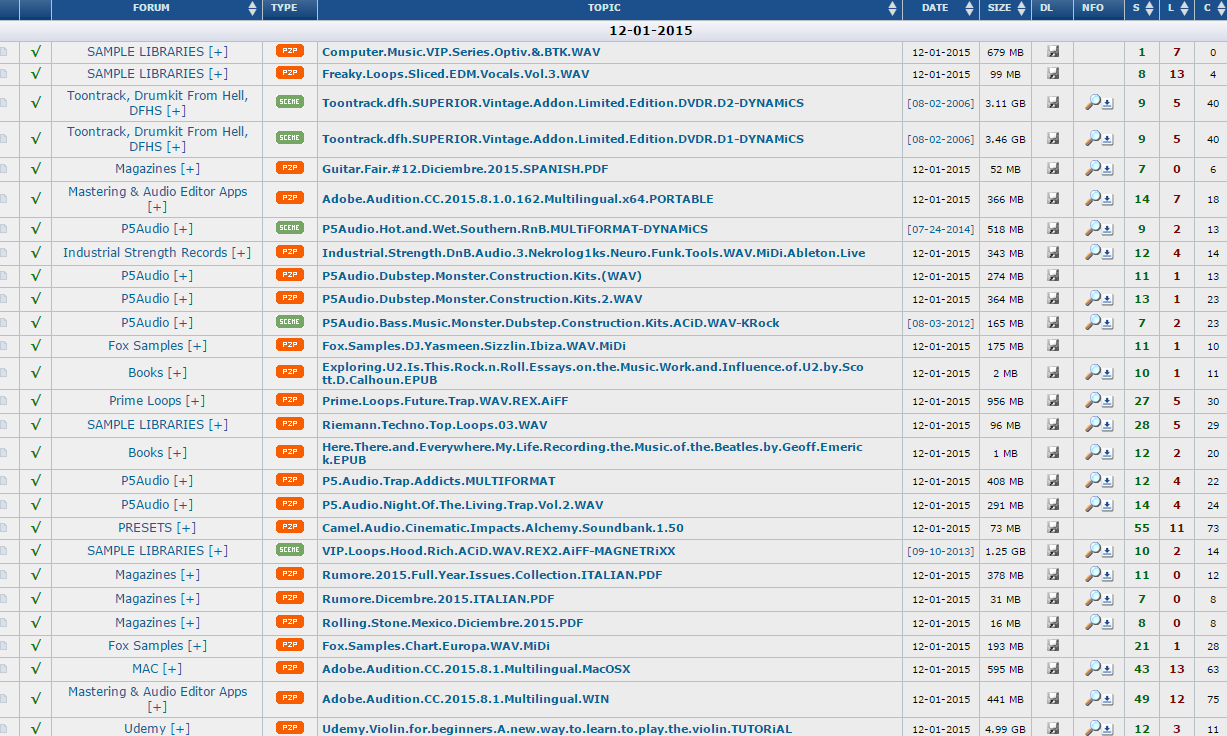The width and height of the screenshot is (1227, 736).
Task: Open the MAC forum link
Action: [x=145, y=669]
